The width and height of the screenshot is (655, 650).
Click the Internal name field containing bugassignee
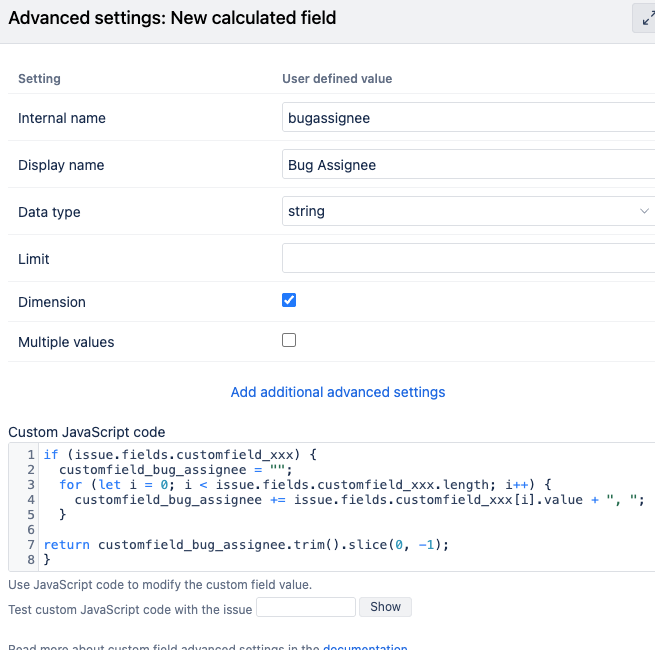pos(468,118)
